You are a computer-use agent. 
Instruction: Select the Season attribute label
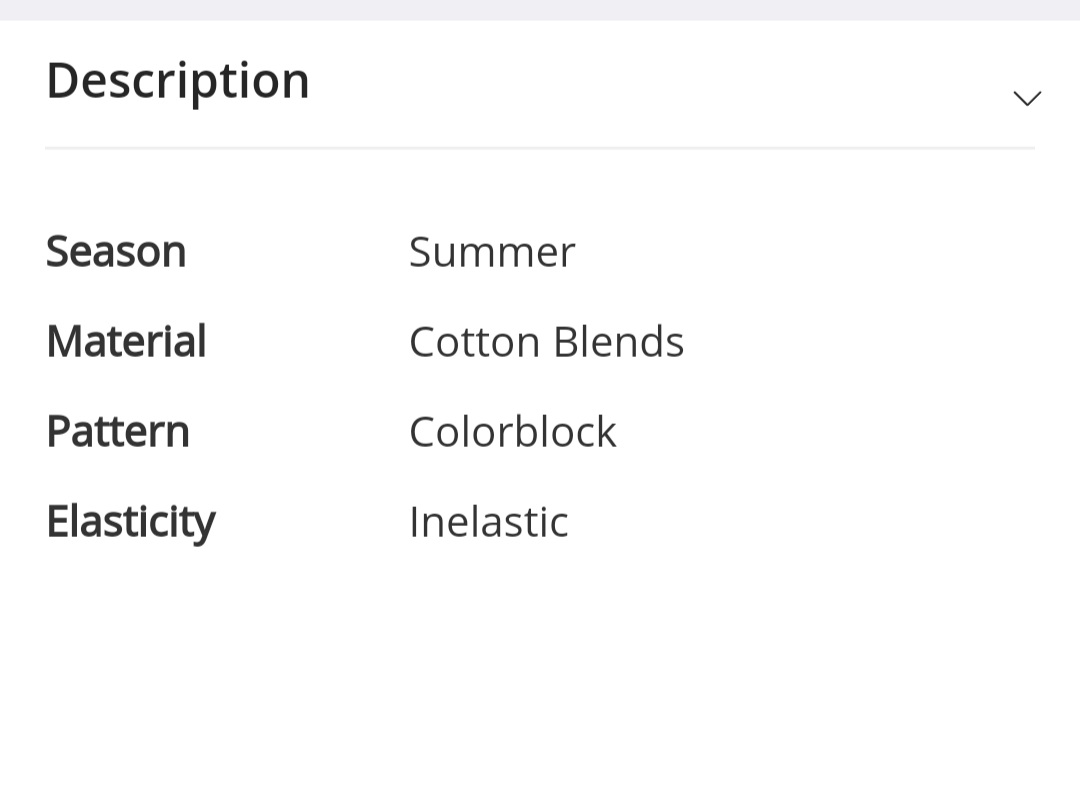tap(116, 251)
